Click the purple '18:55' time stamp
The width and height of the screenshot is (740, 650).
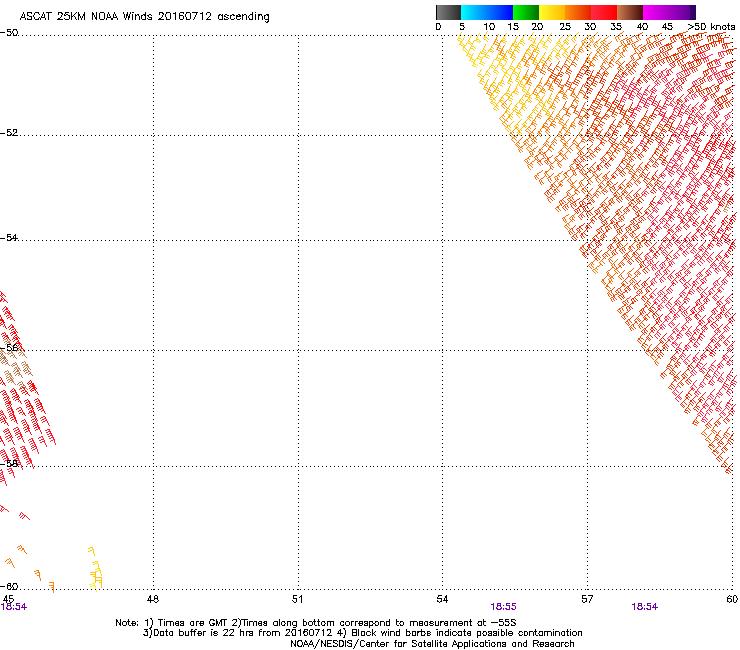503,607
